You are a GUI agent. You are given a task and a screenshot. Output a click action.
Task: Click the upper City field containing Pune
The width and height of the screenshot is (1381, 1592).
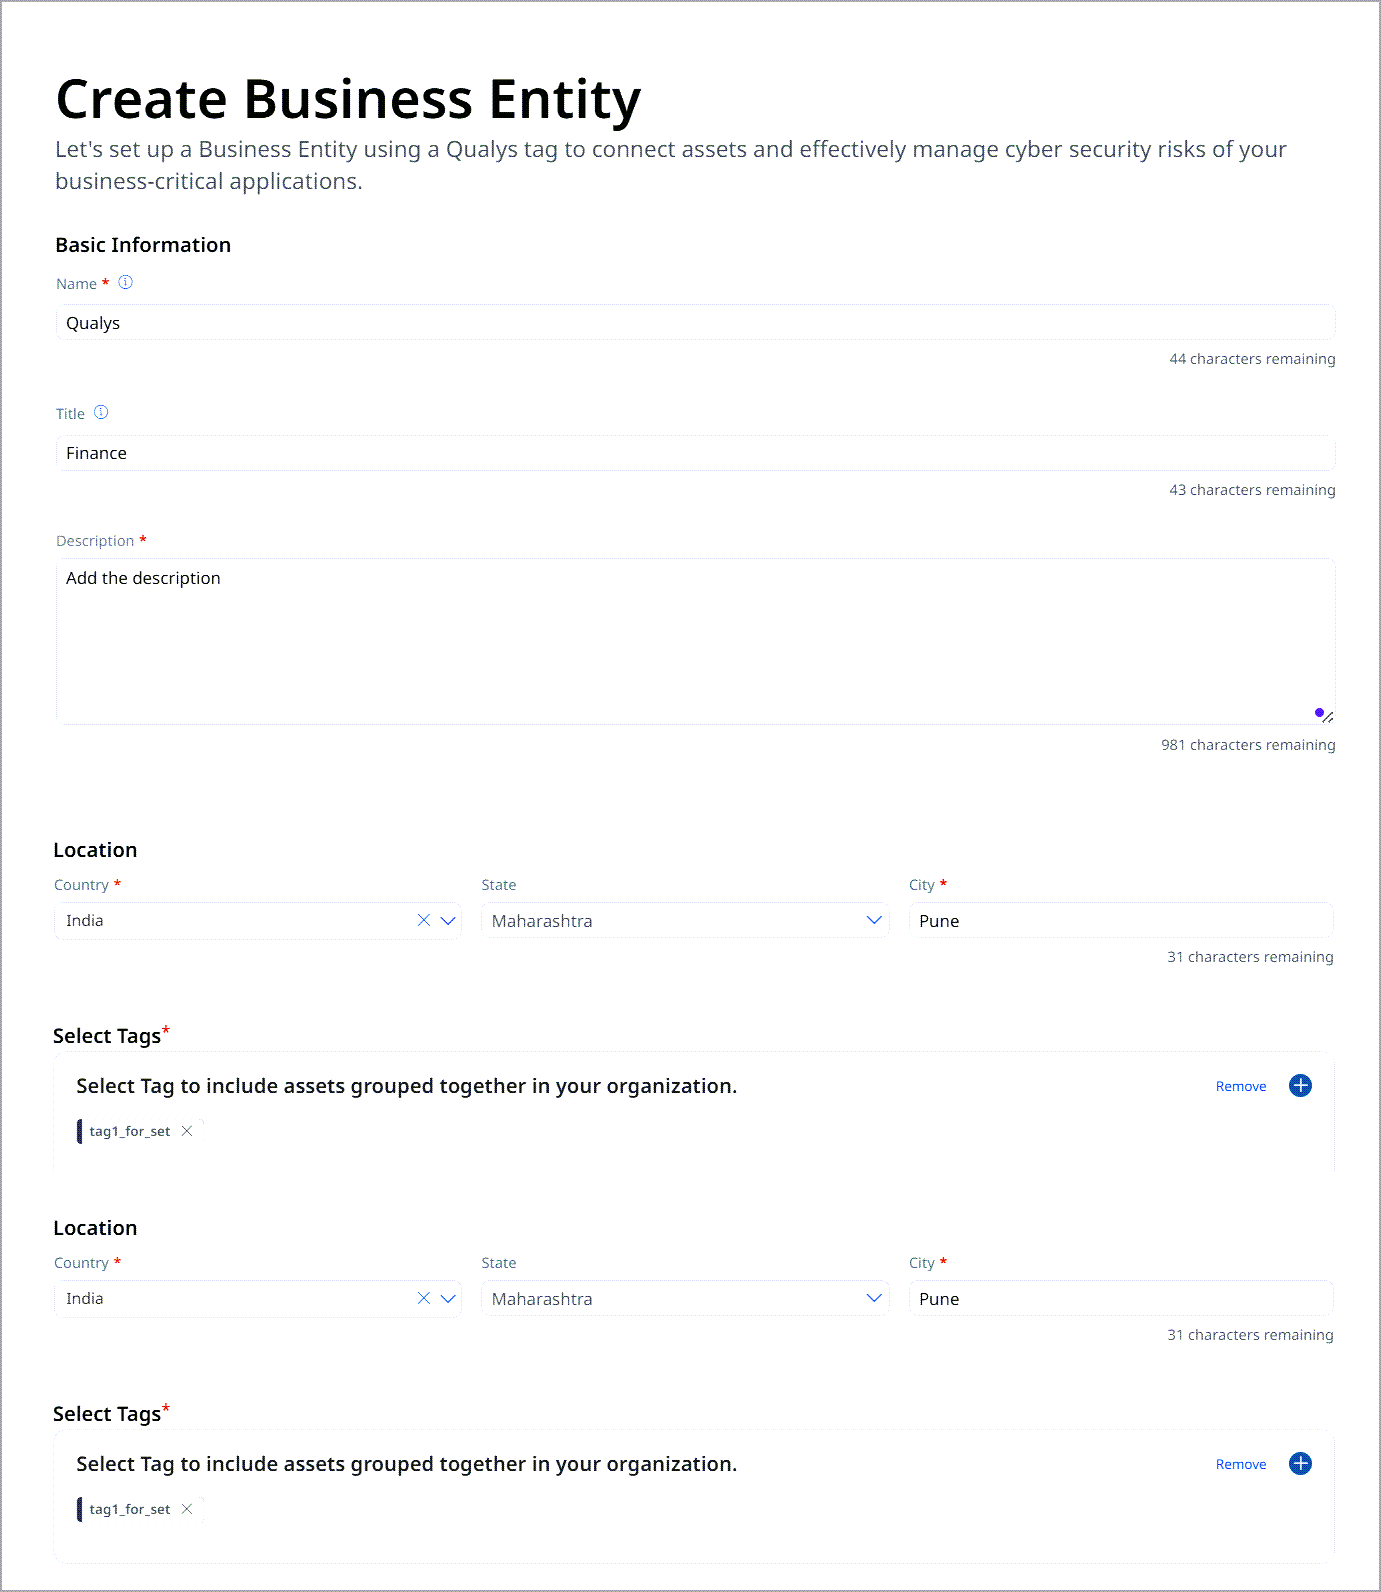pos(1120,921)
